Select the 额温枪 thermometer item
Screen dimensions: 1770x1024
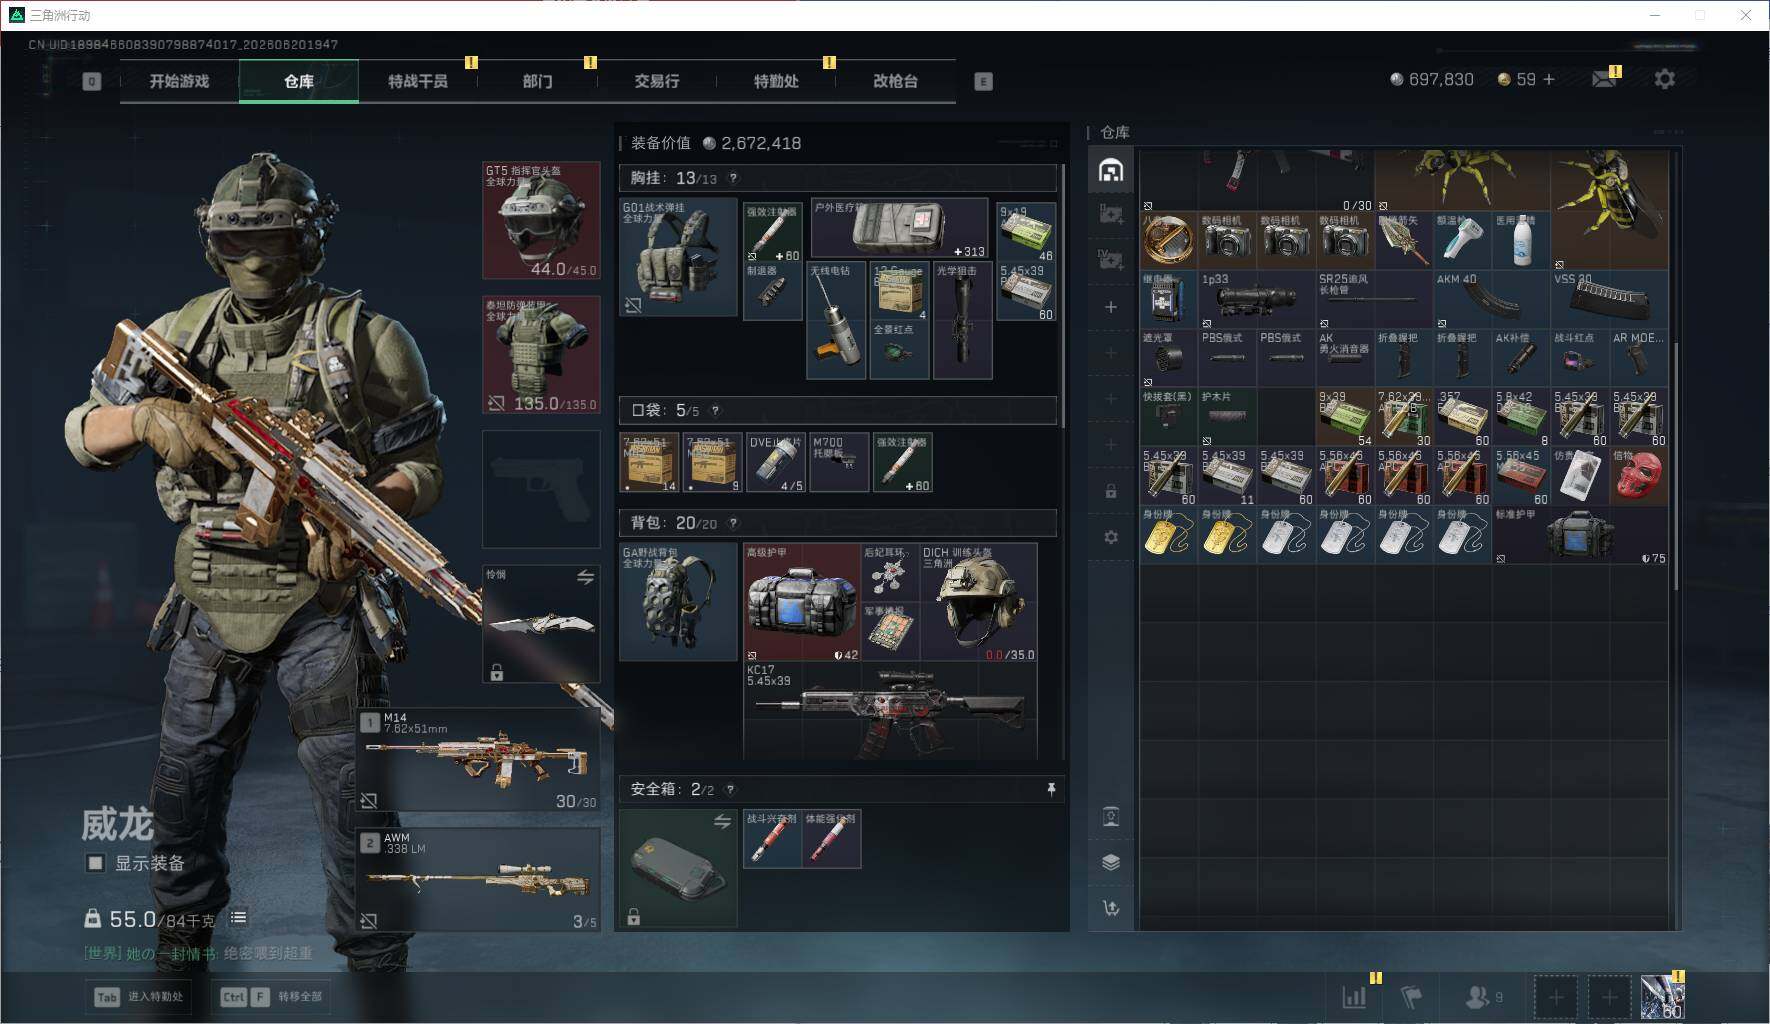(1462, 240)
